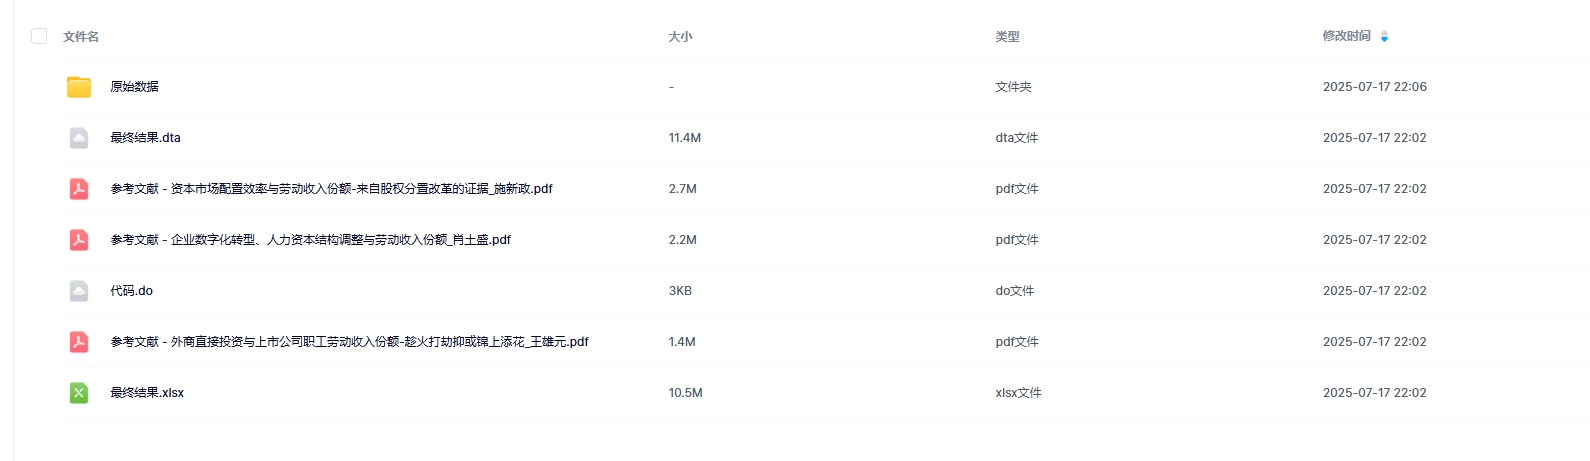1590x461 pixels.
Task: Sort files by 大小 column header
Action: [x=680, y=36]
